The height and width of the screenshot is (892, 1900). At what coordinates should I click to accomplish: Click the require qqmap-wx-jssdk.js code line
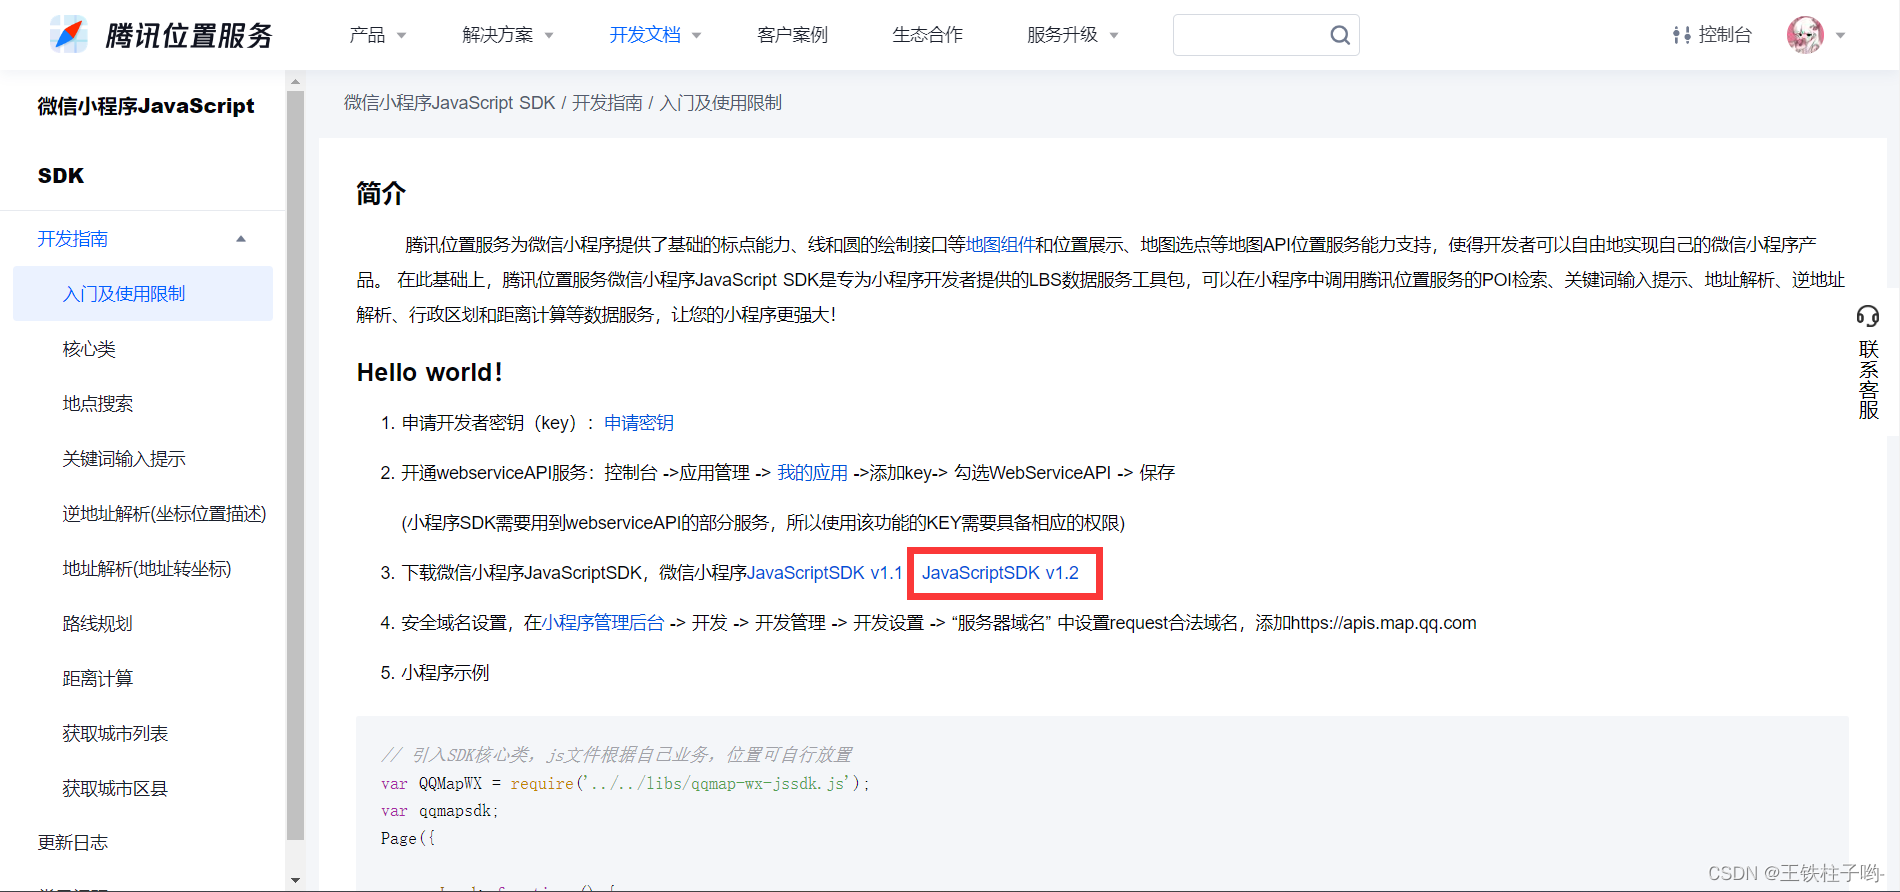(x=625, y=784)
